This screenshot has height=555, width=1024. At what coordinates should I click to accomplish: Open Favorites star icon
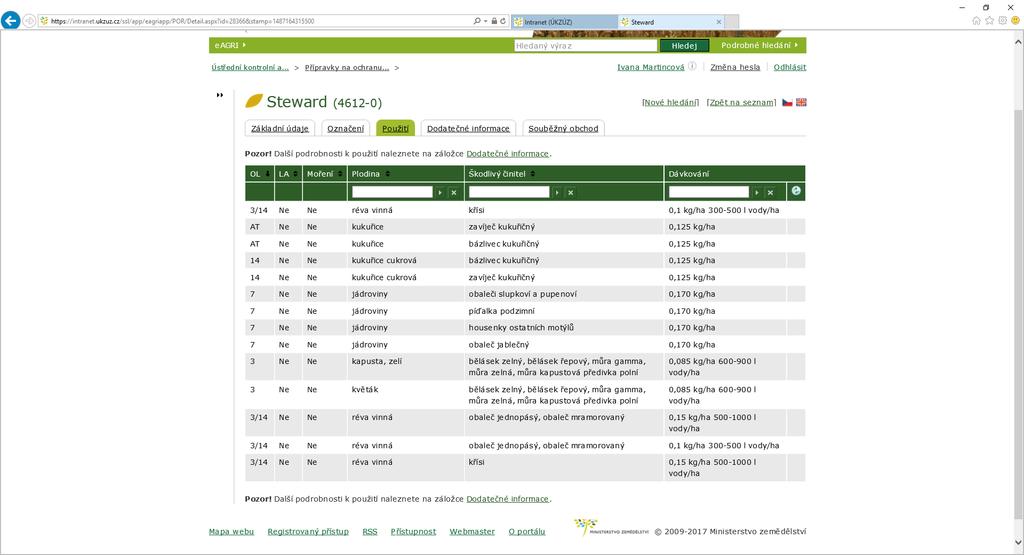tap(989, 21)
